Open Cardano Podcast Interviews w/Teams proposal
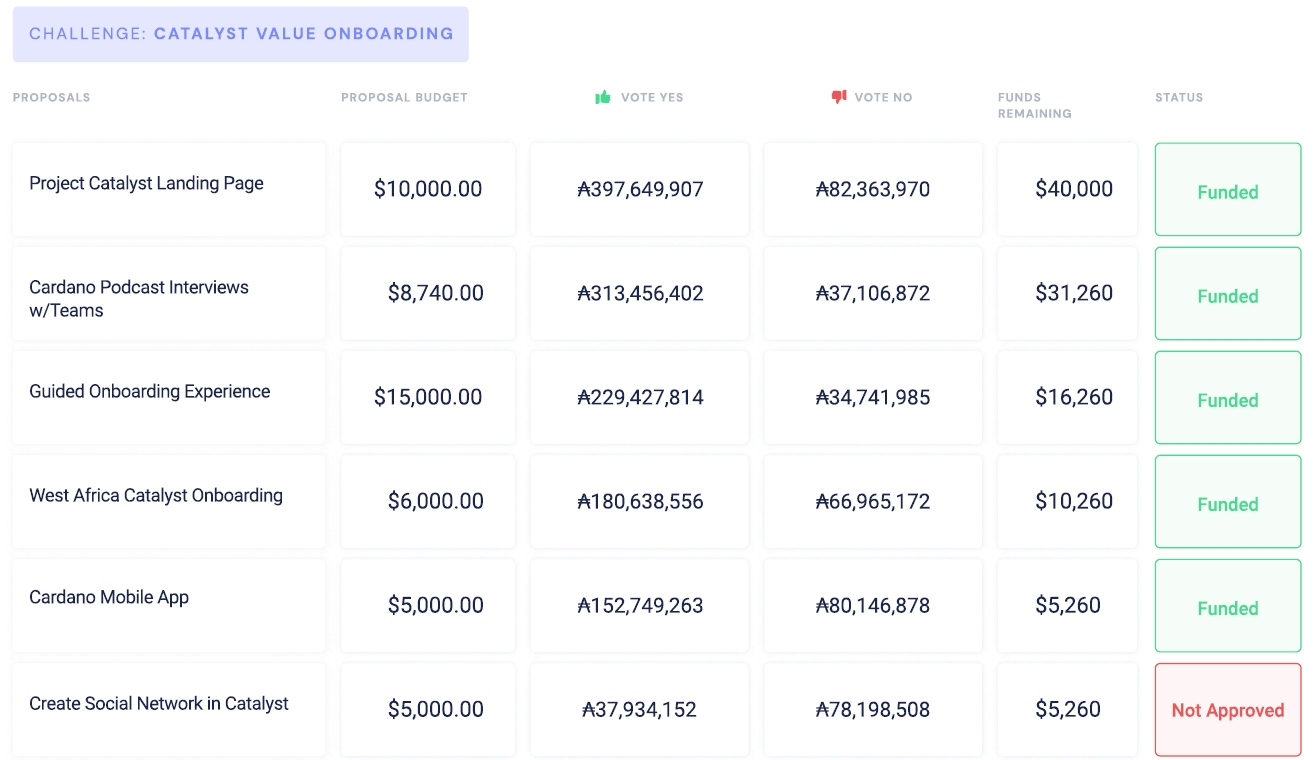The image size is (1315, 760). click(x=138, y=299)
